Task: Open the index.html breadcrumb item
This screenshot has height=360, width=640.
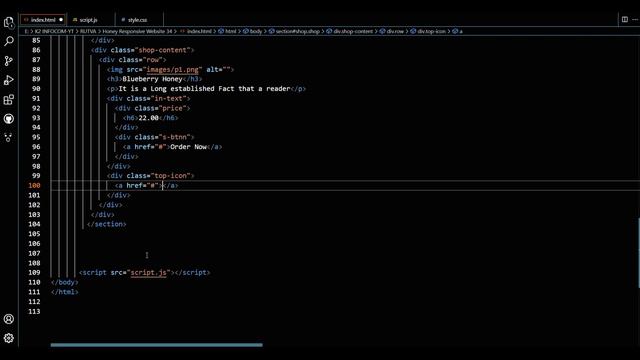Action: pos(196,31)
